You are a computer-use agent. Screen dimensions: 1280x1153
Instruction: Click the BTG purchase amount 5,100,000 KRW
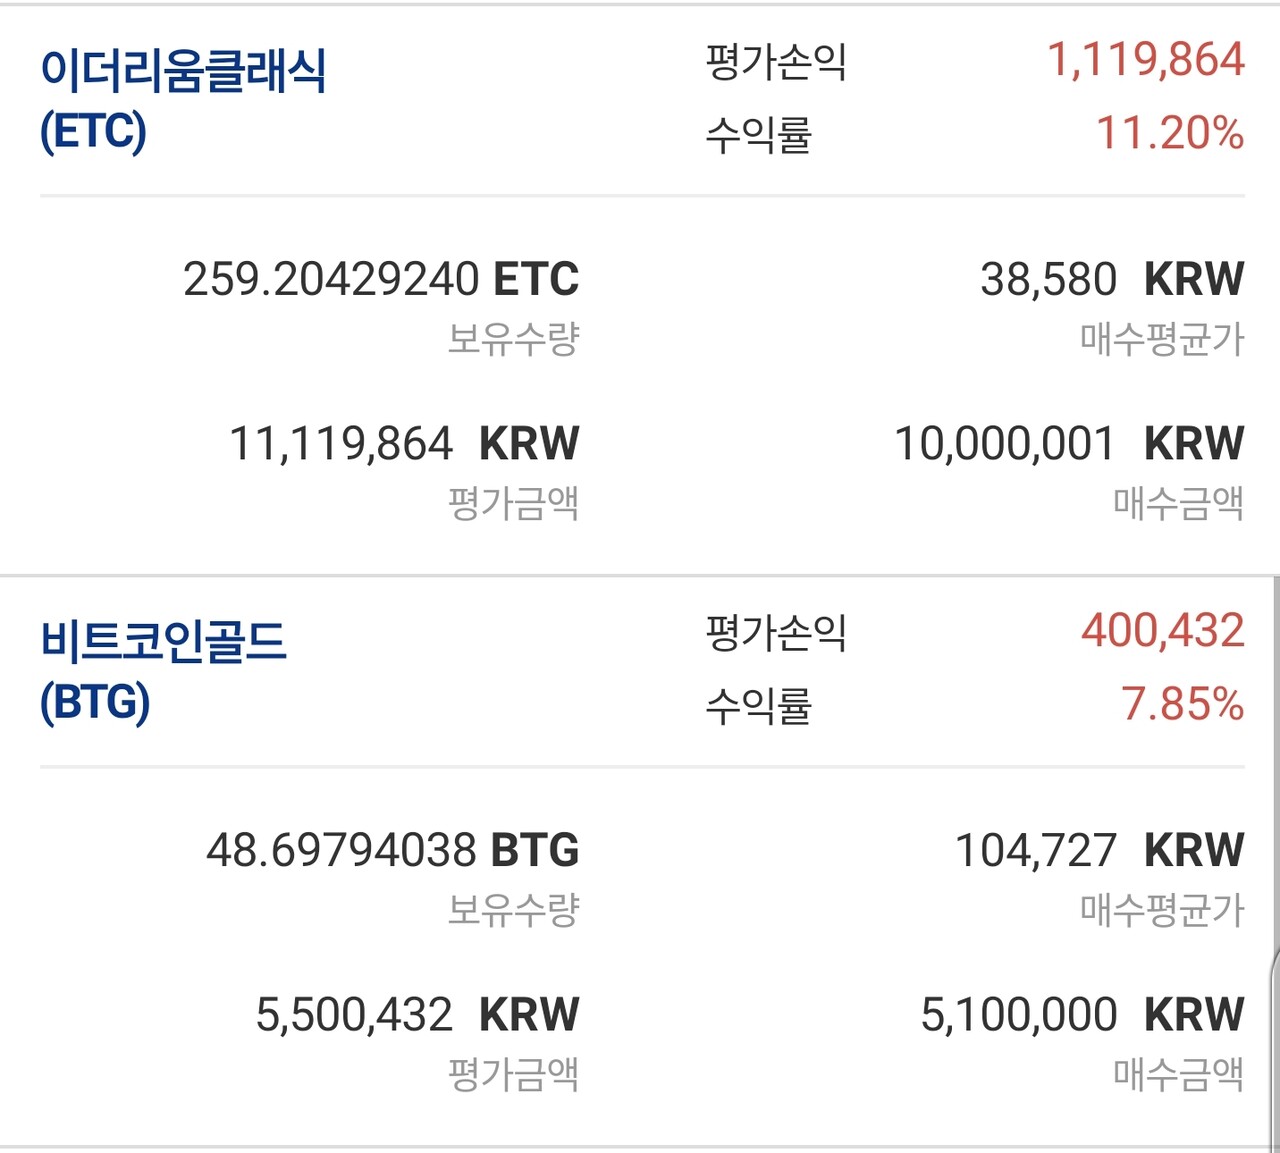(x=1082, y=1014)
